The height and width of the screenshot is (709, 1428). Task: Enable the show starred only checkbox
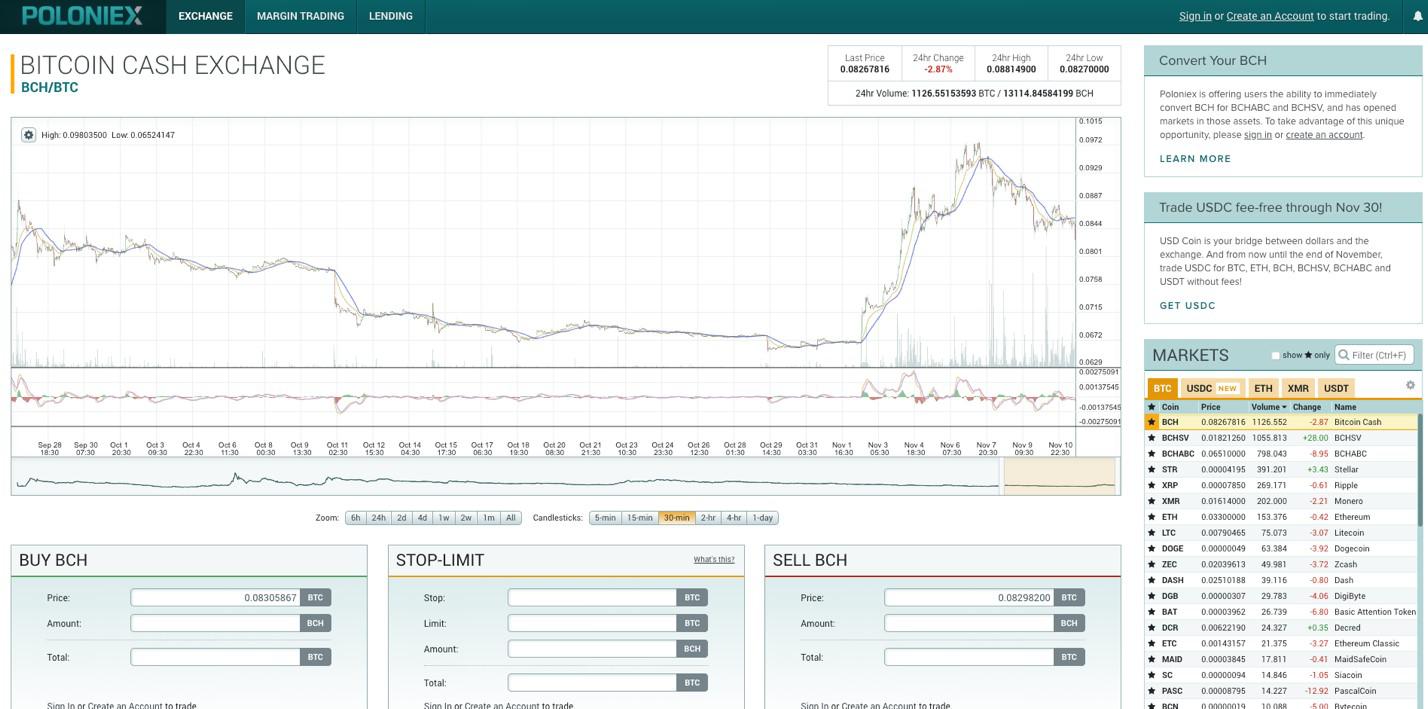tap(1275, 355)
